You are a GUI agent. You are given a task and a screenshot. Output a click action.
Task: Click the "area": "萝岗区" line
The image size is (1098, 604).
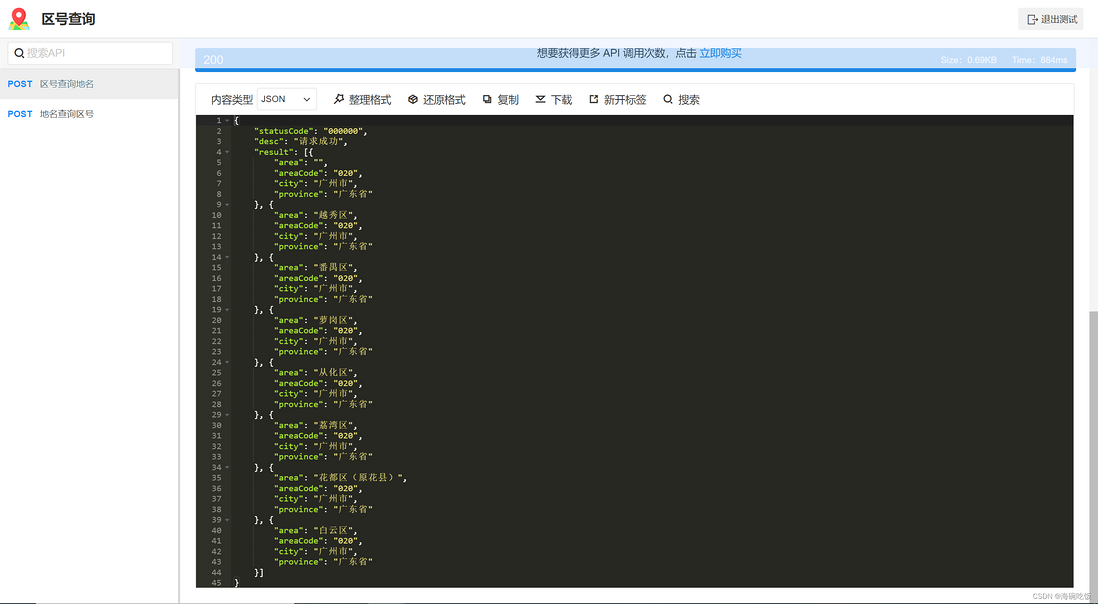coord(315,320)
